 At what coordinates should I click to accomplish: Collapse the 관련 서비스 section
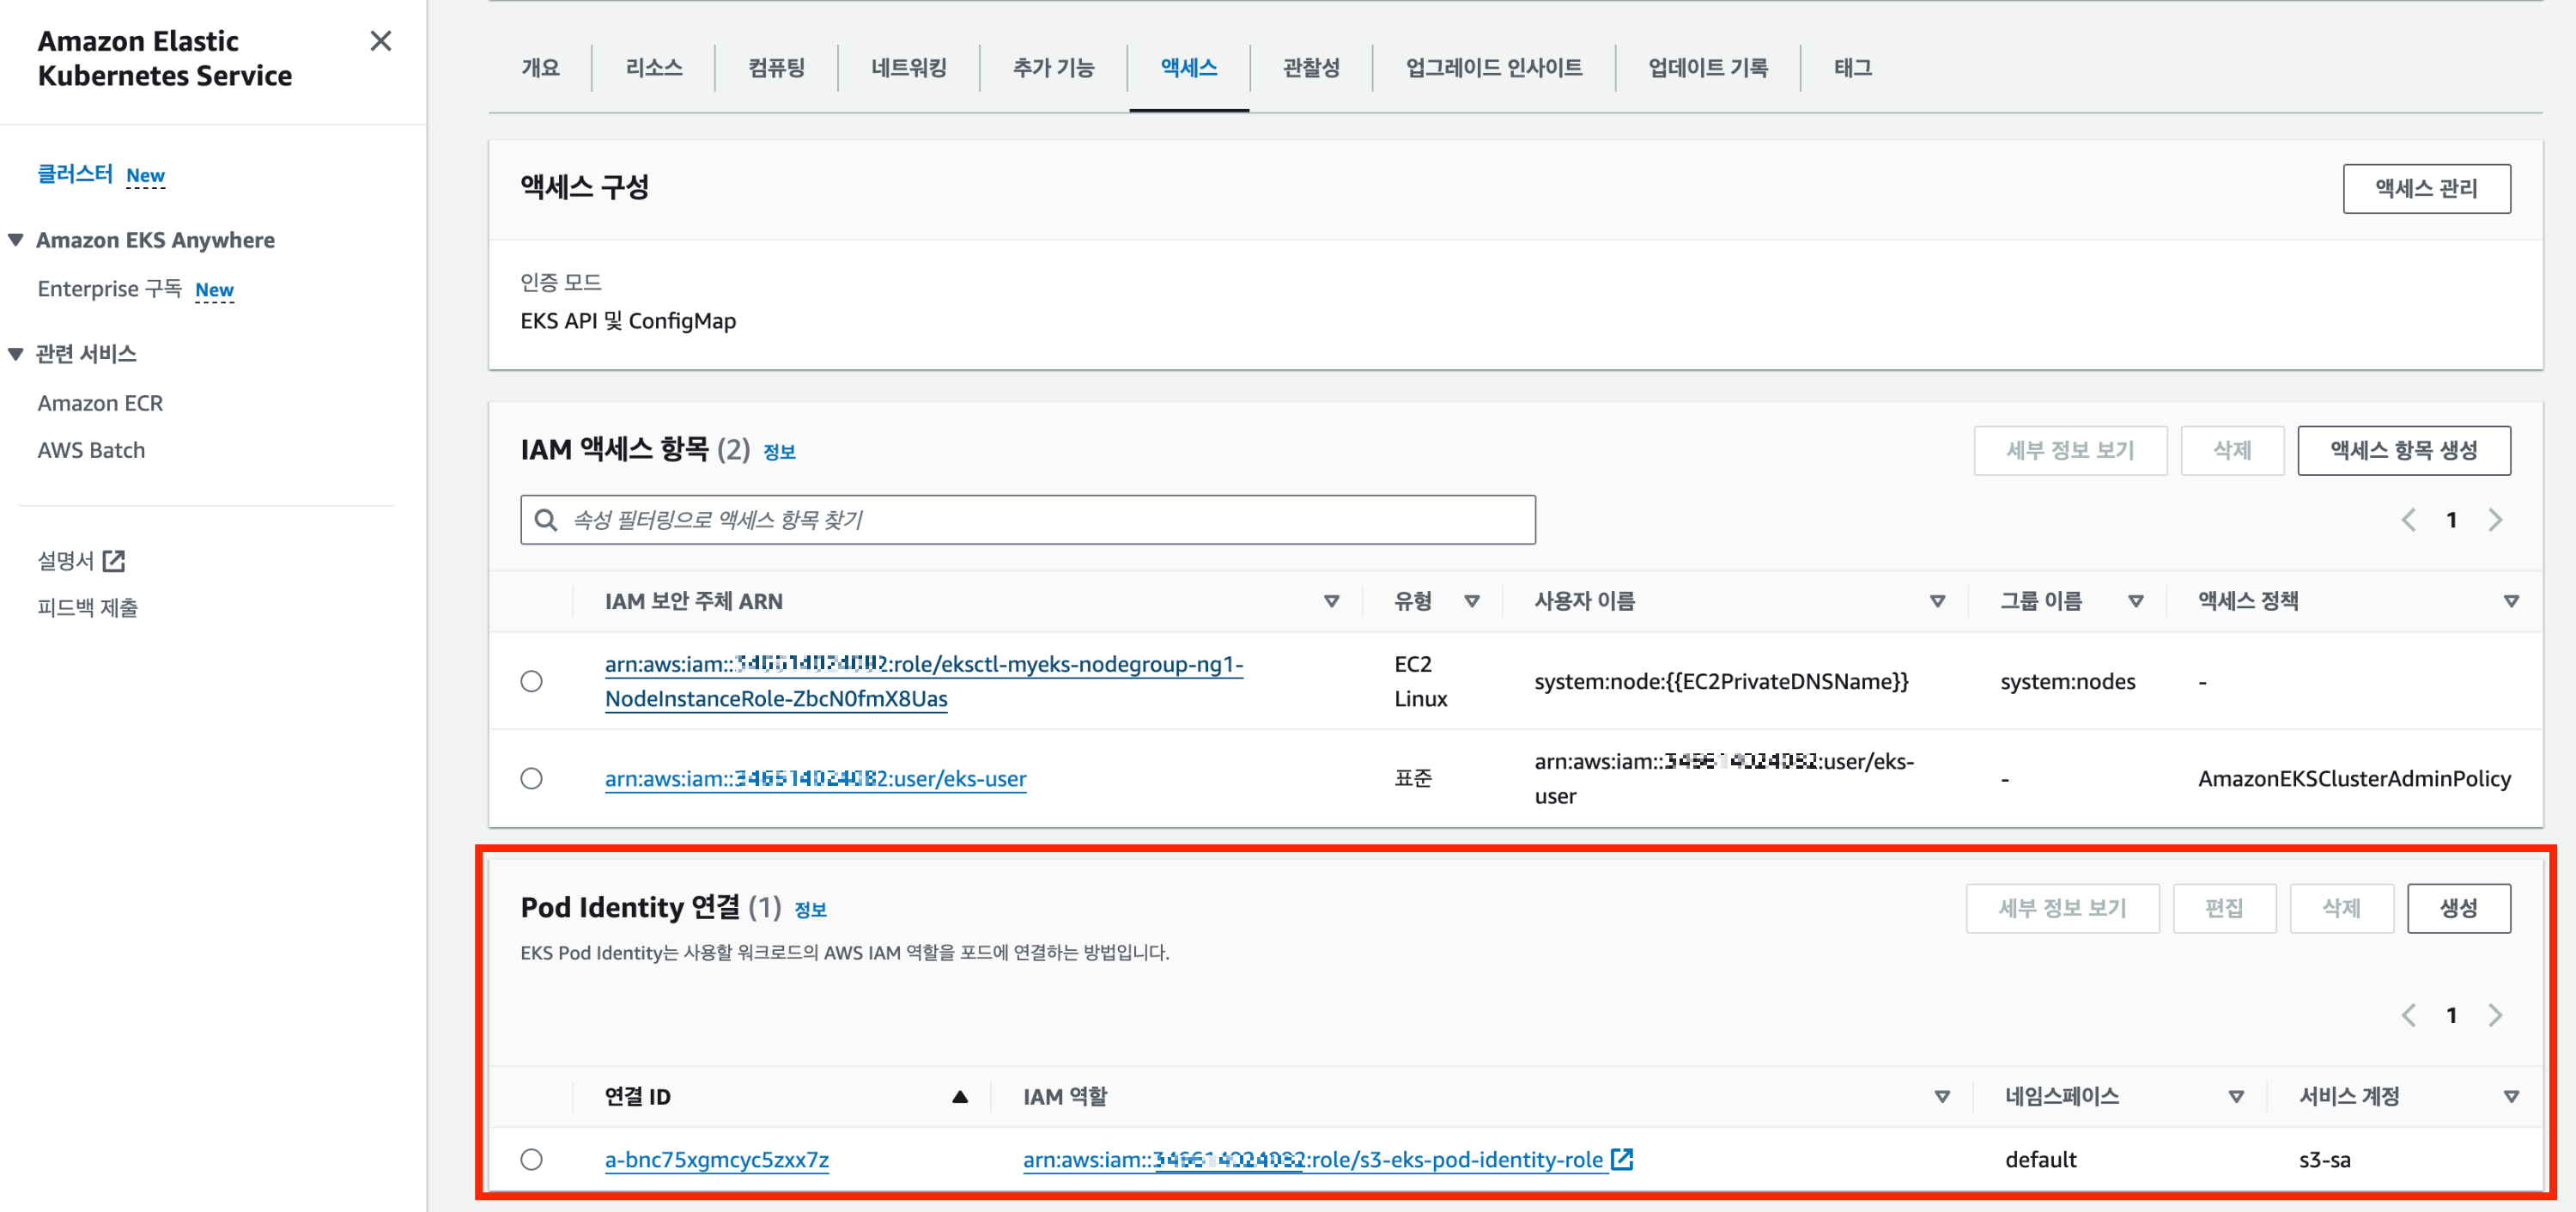[16, 354]
